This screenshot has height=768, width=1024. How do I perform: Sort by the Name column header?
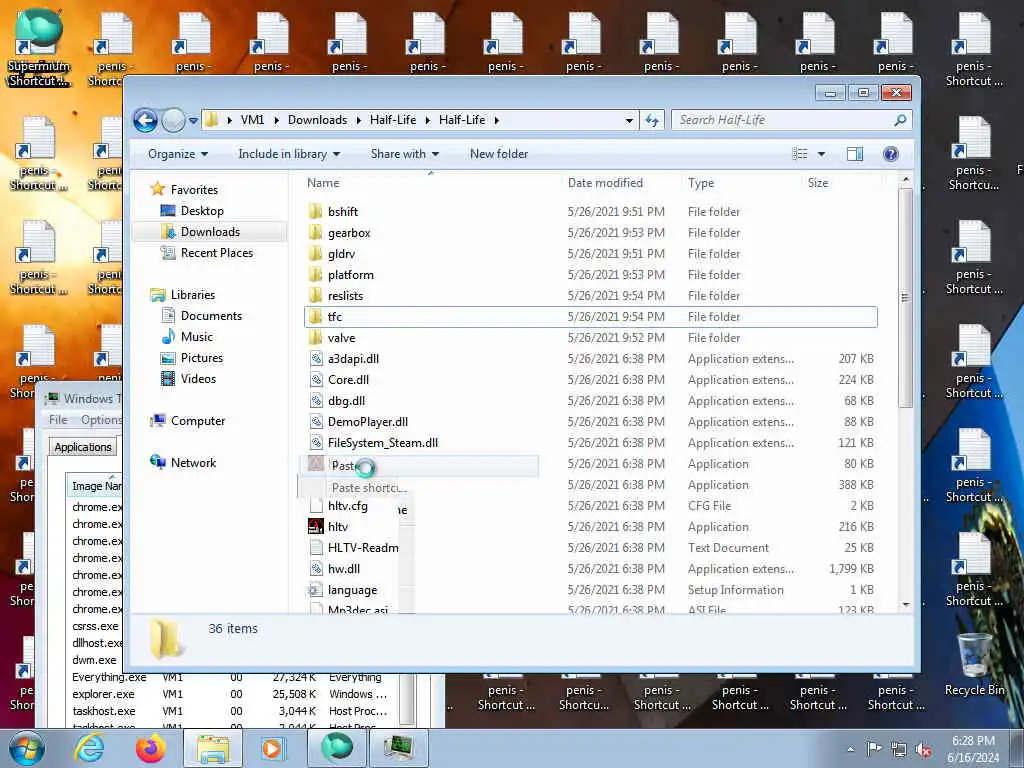pyautogui.click(x=431, y=184)
